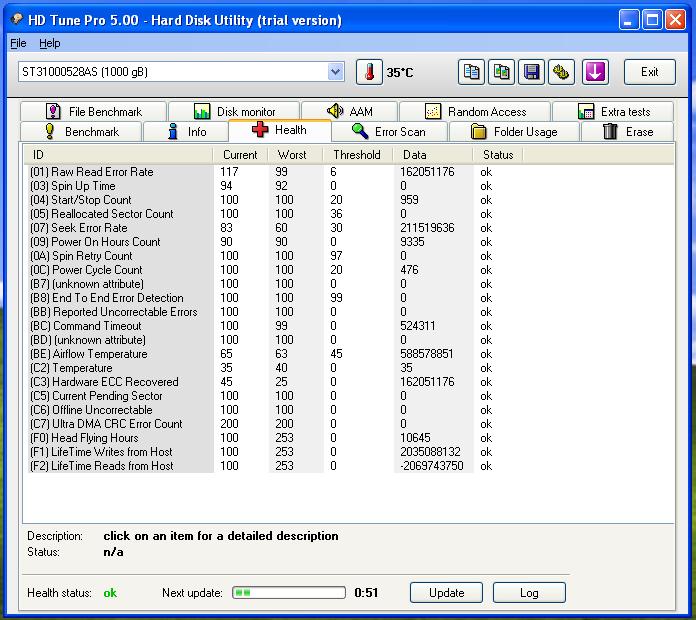Open the Log button

[529, 592]
